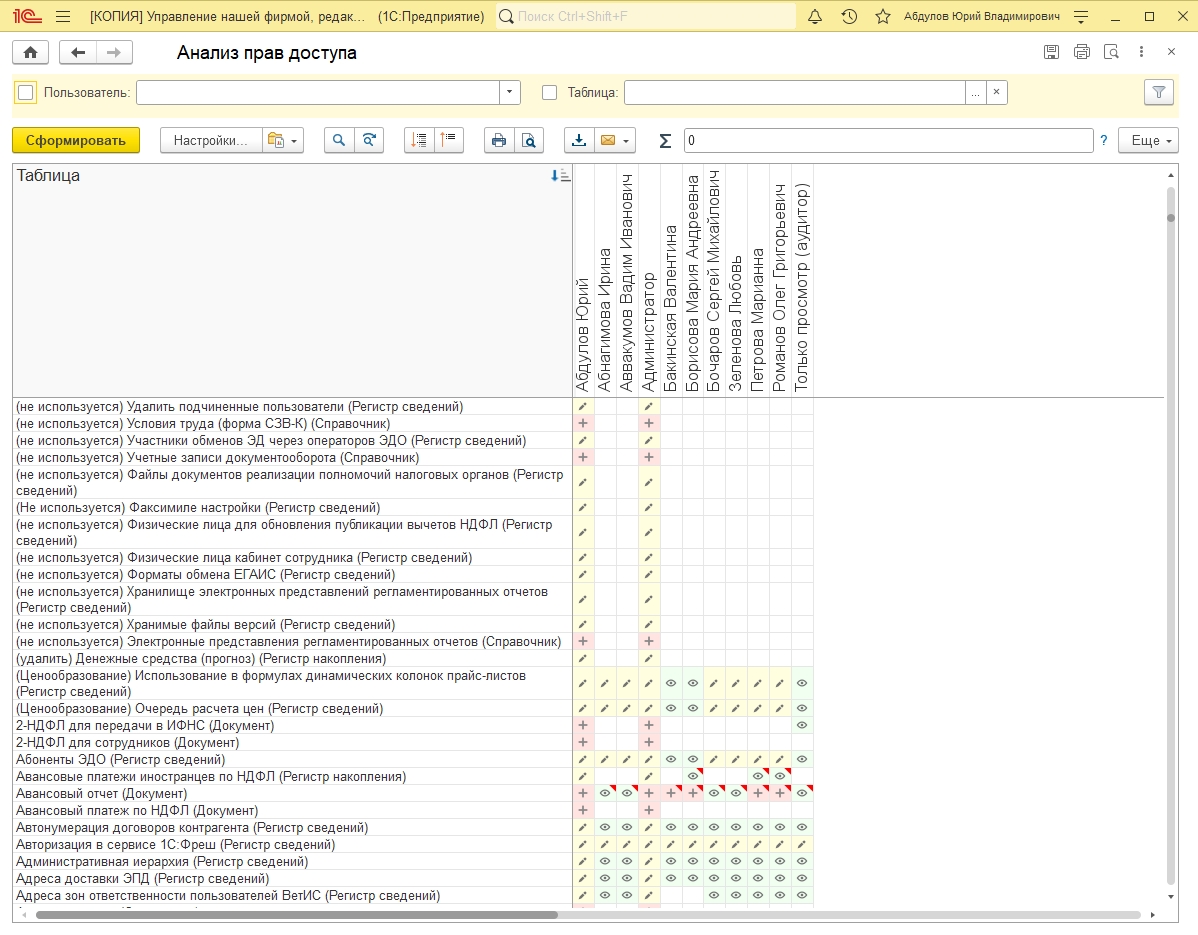Toggle the Пользователь checkbox

click(x=25, y=92)
